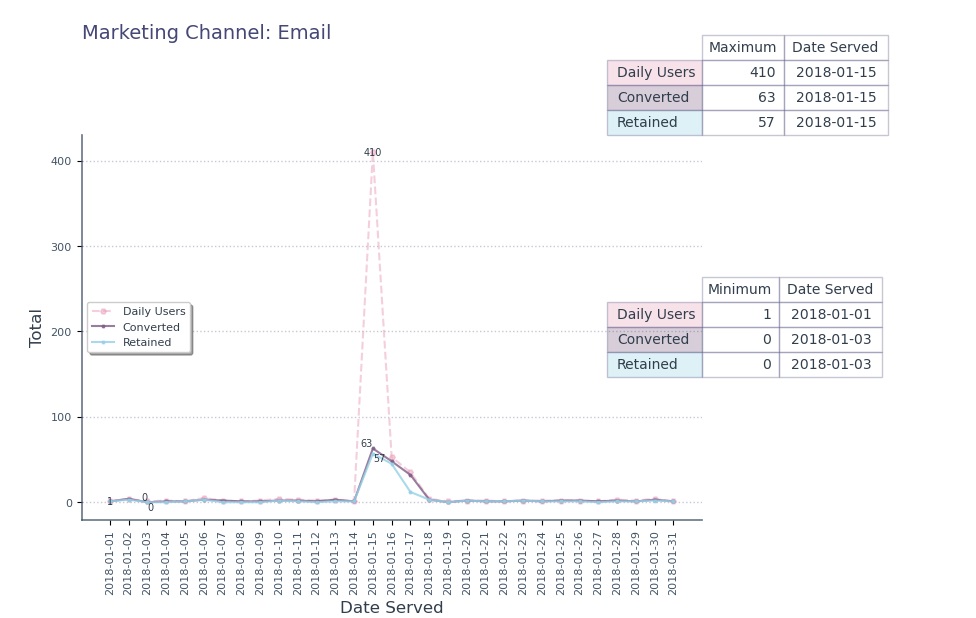Click the Converted peak marker at 2018-01-15

click(x=374, y=448)
